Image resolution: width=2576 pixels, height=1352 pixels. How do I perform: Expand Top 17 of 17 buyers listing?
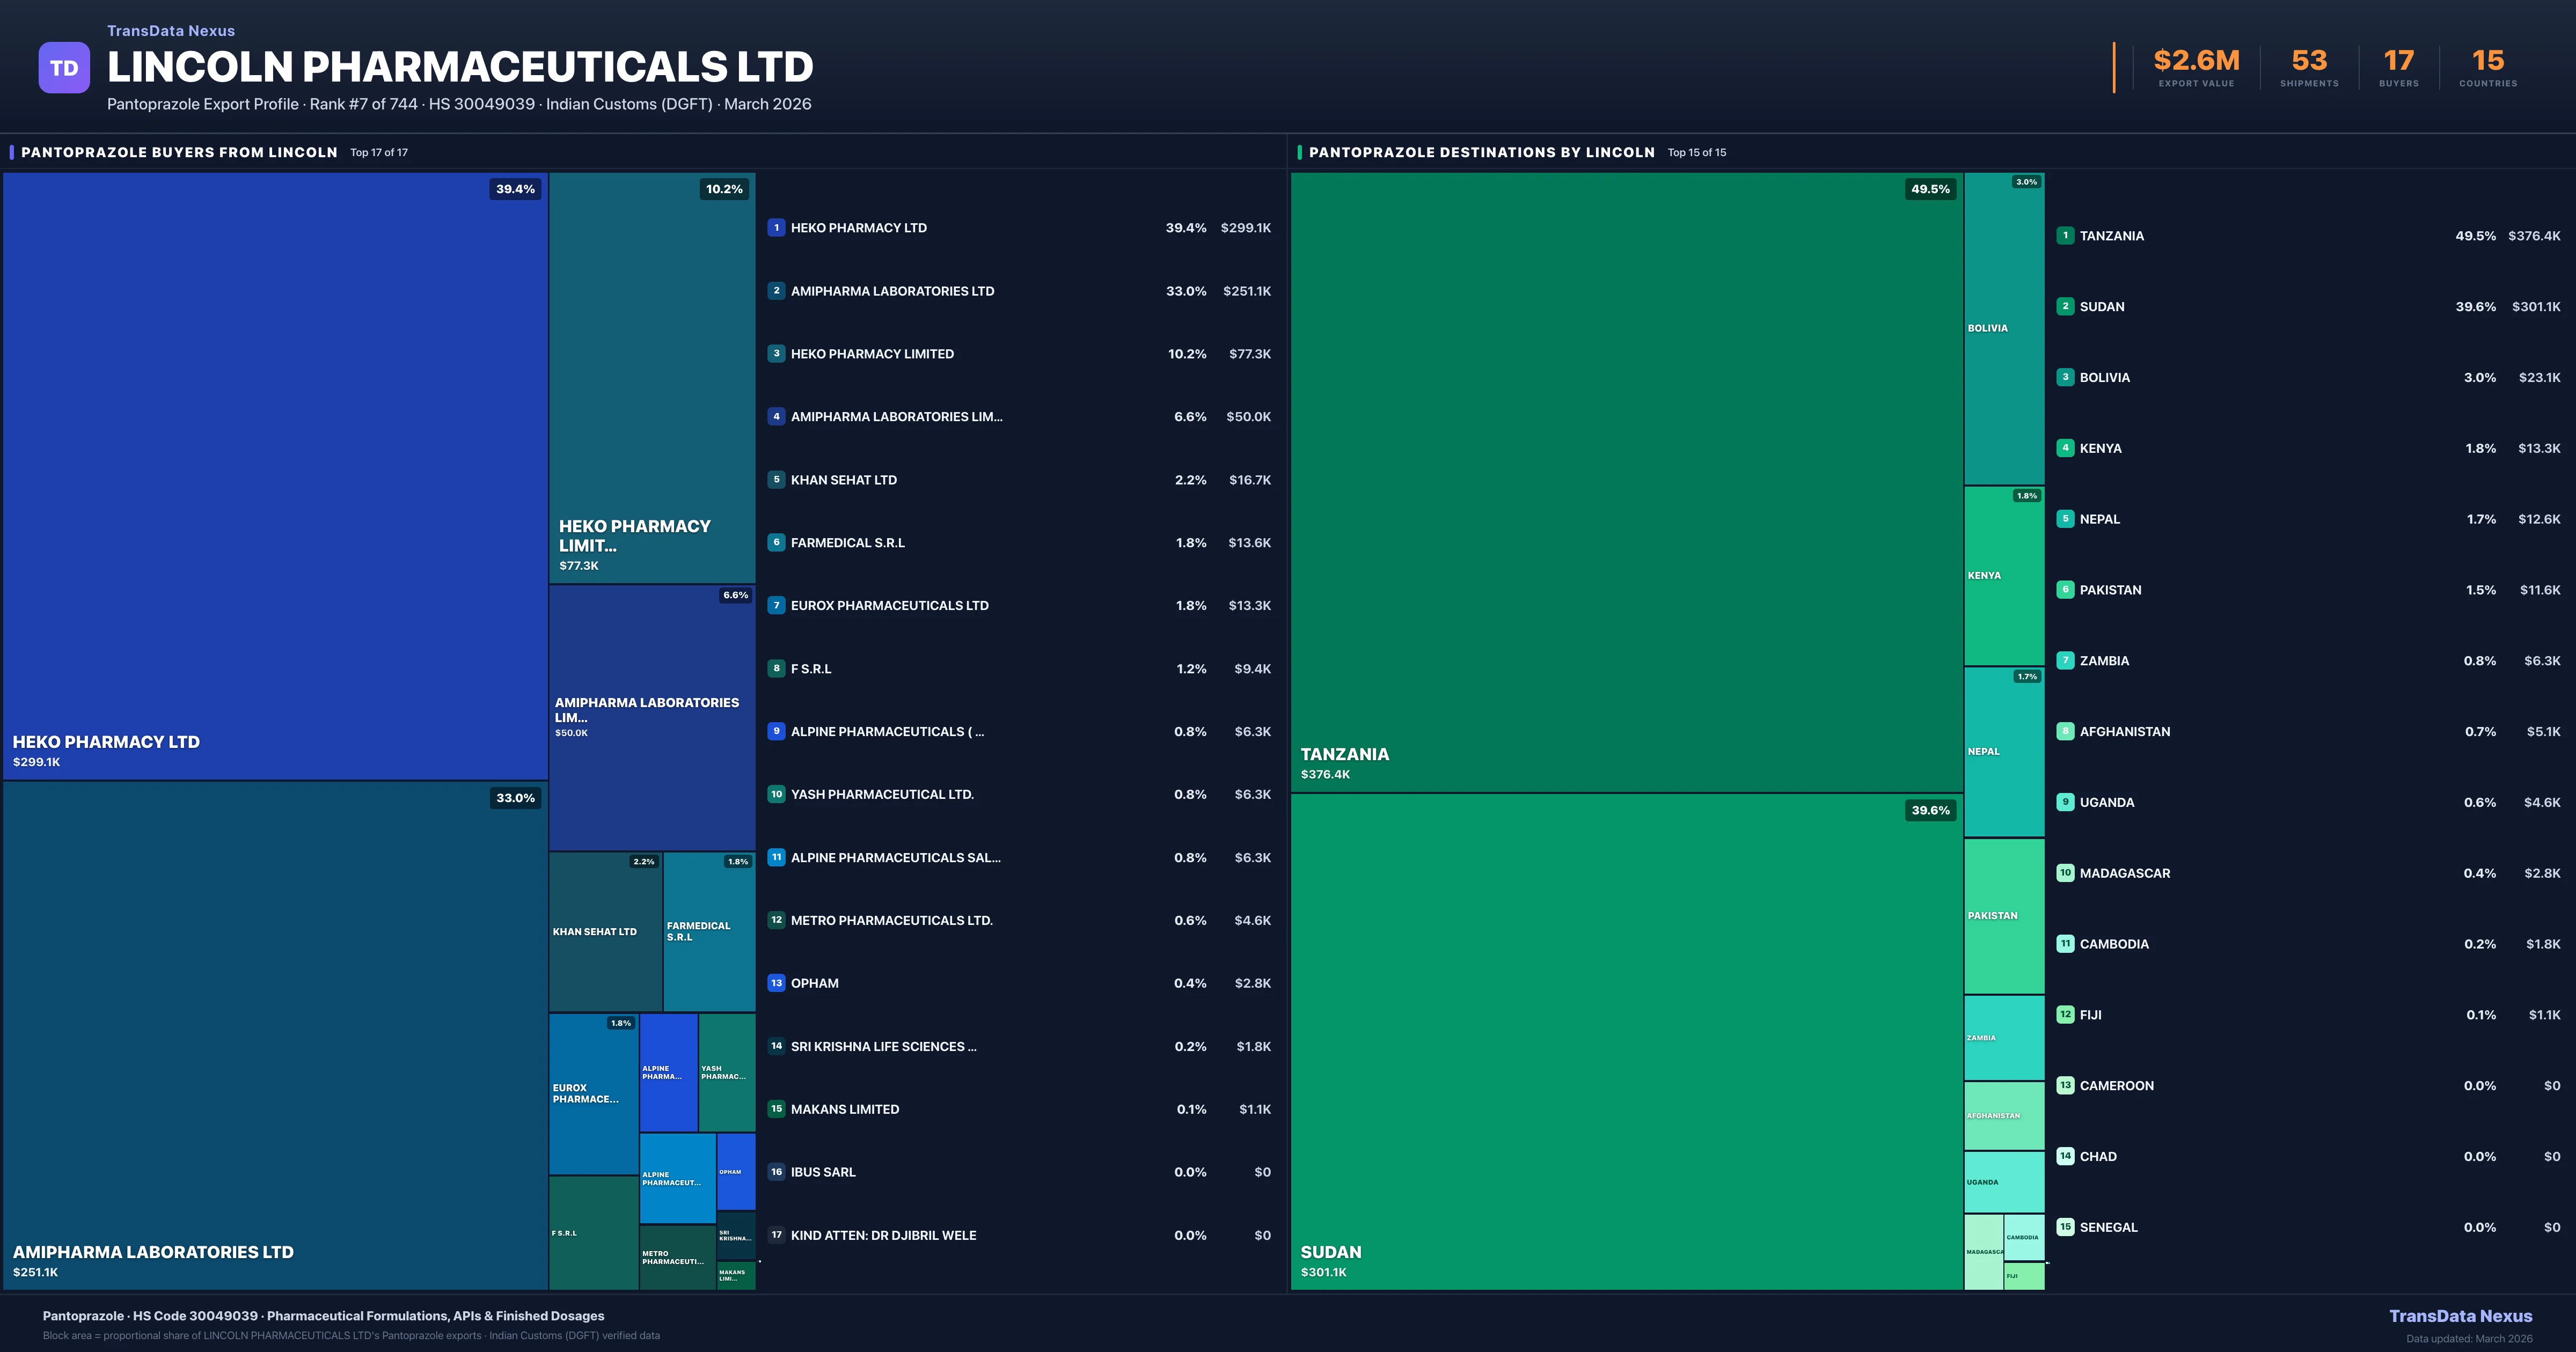(378, 153)
